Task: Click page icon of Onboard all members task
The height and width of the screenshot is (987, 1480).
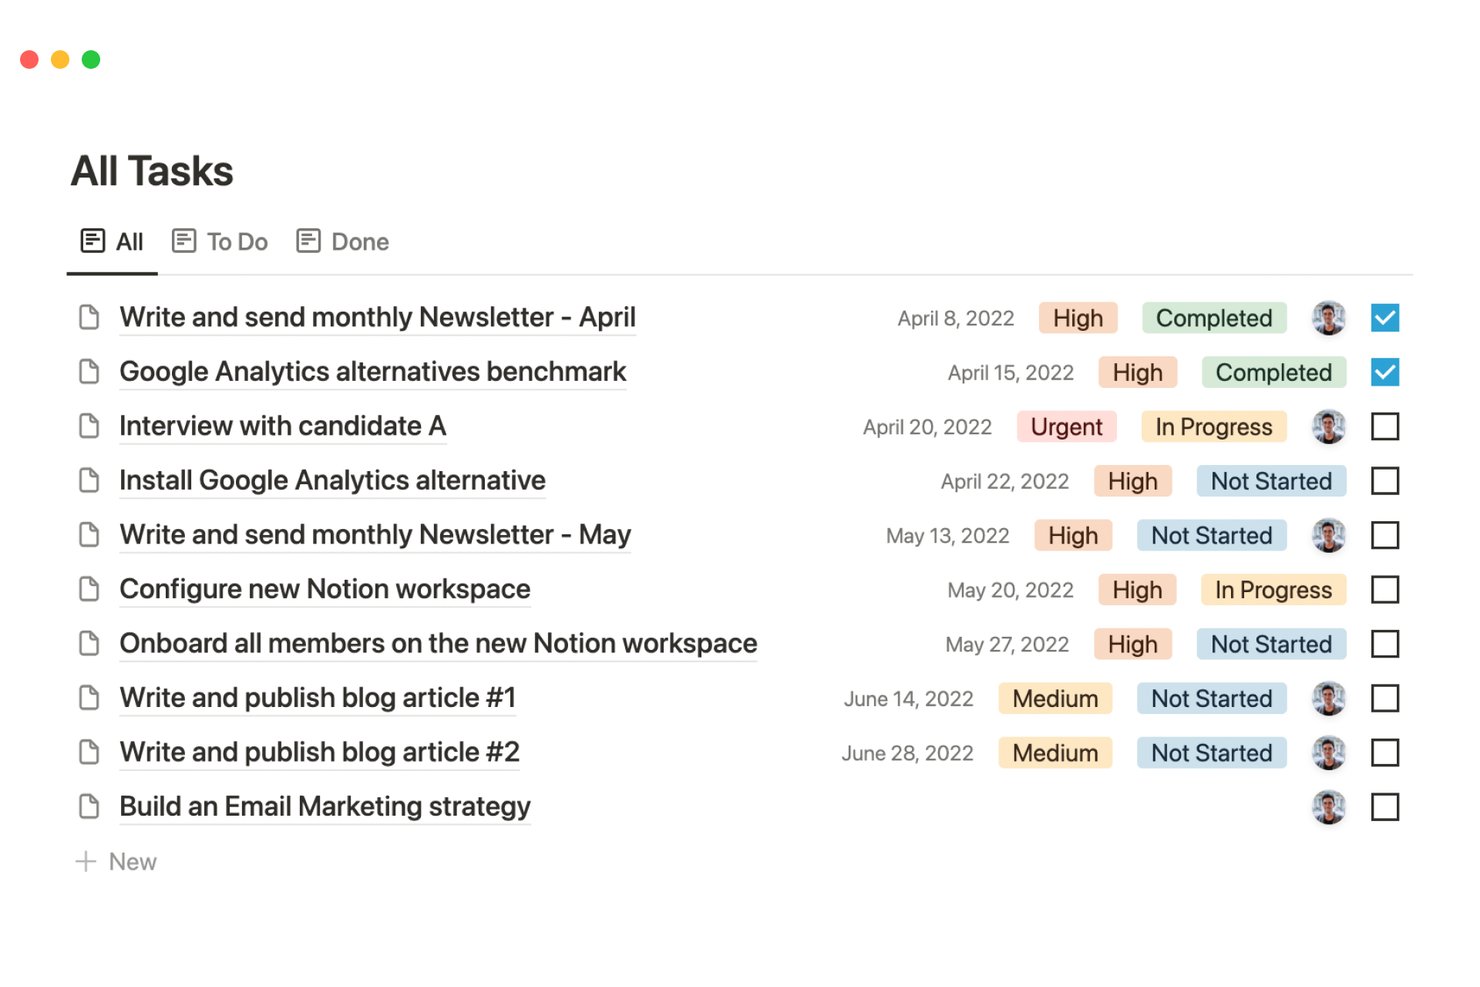Action: pos(89,644)
